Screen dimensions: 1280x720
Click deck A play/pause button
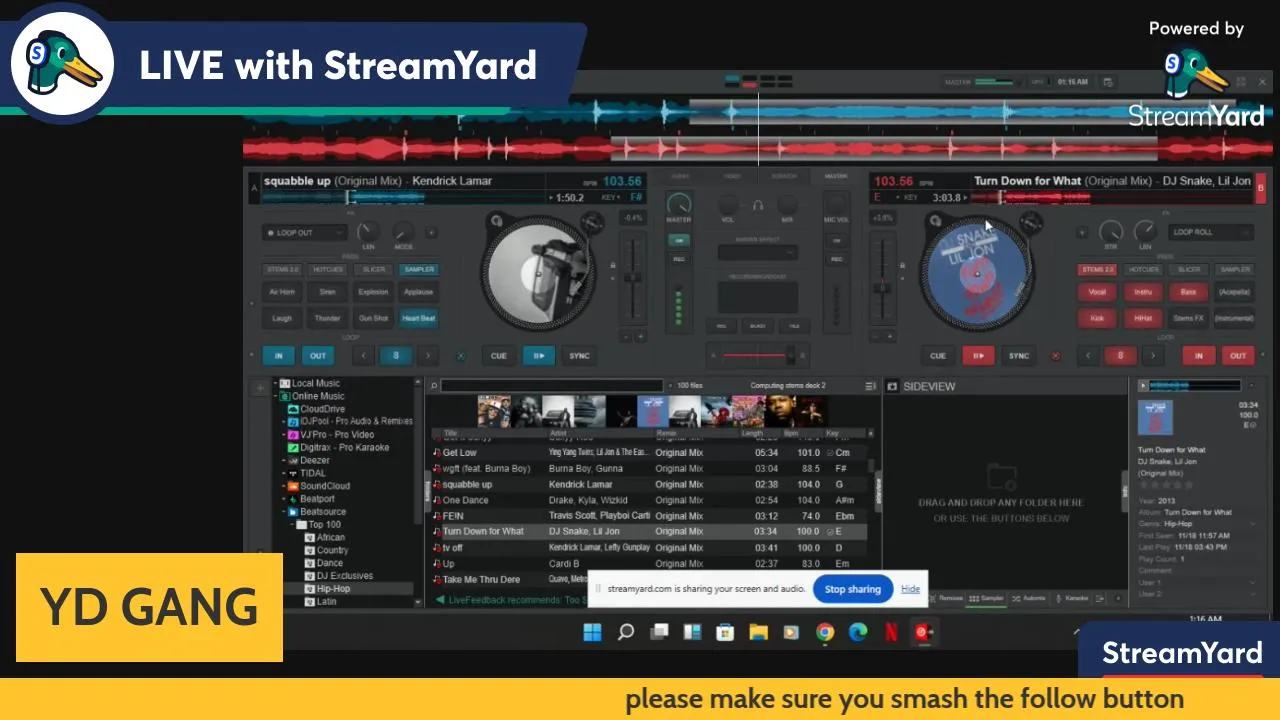click(538, 356)
